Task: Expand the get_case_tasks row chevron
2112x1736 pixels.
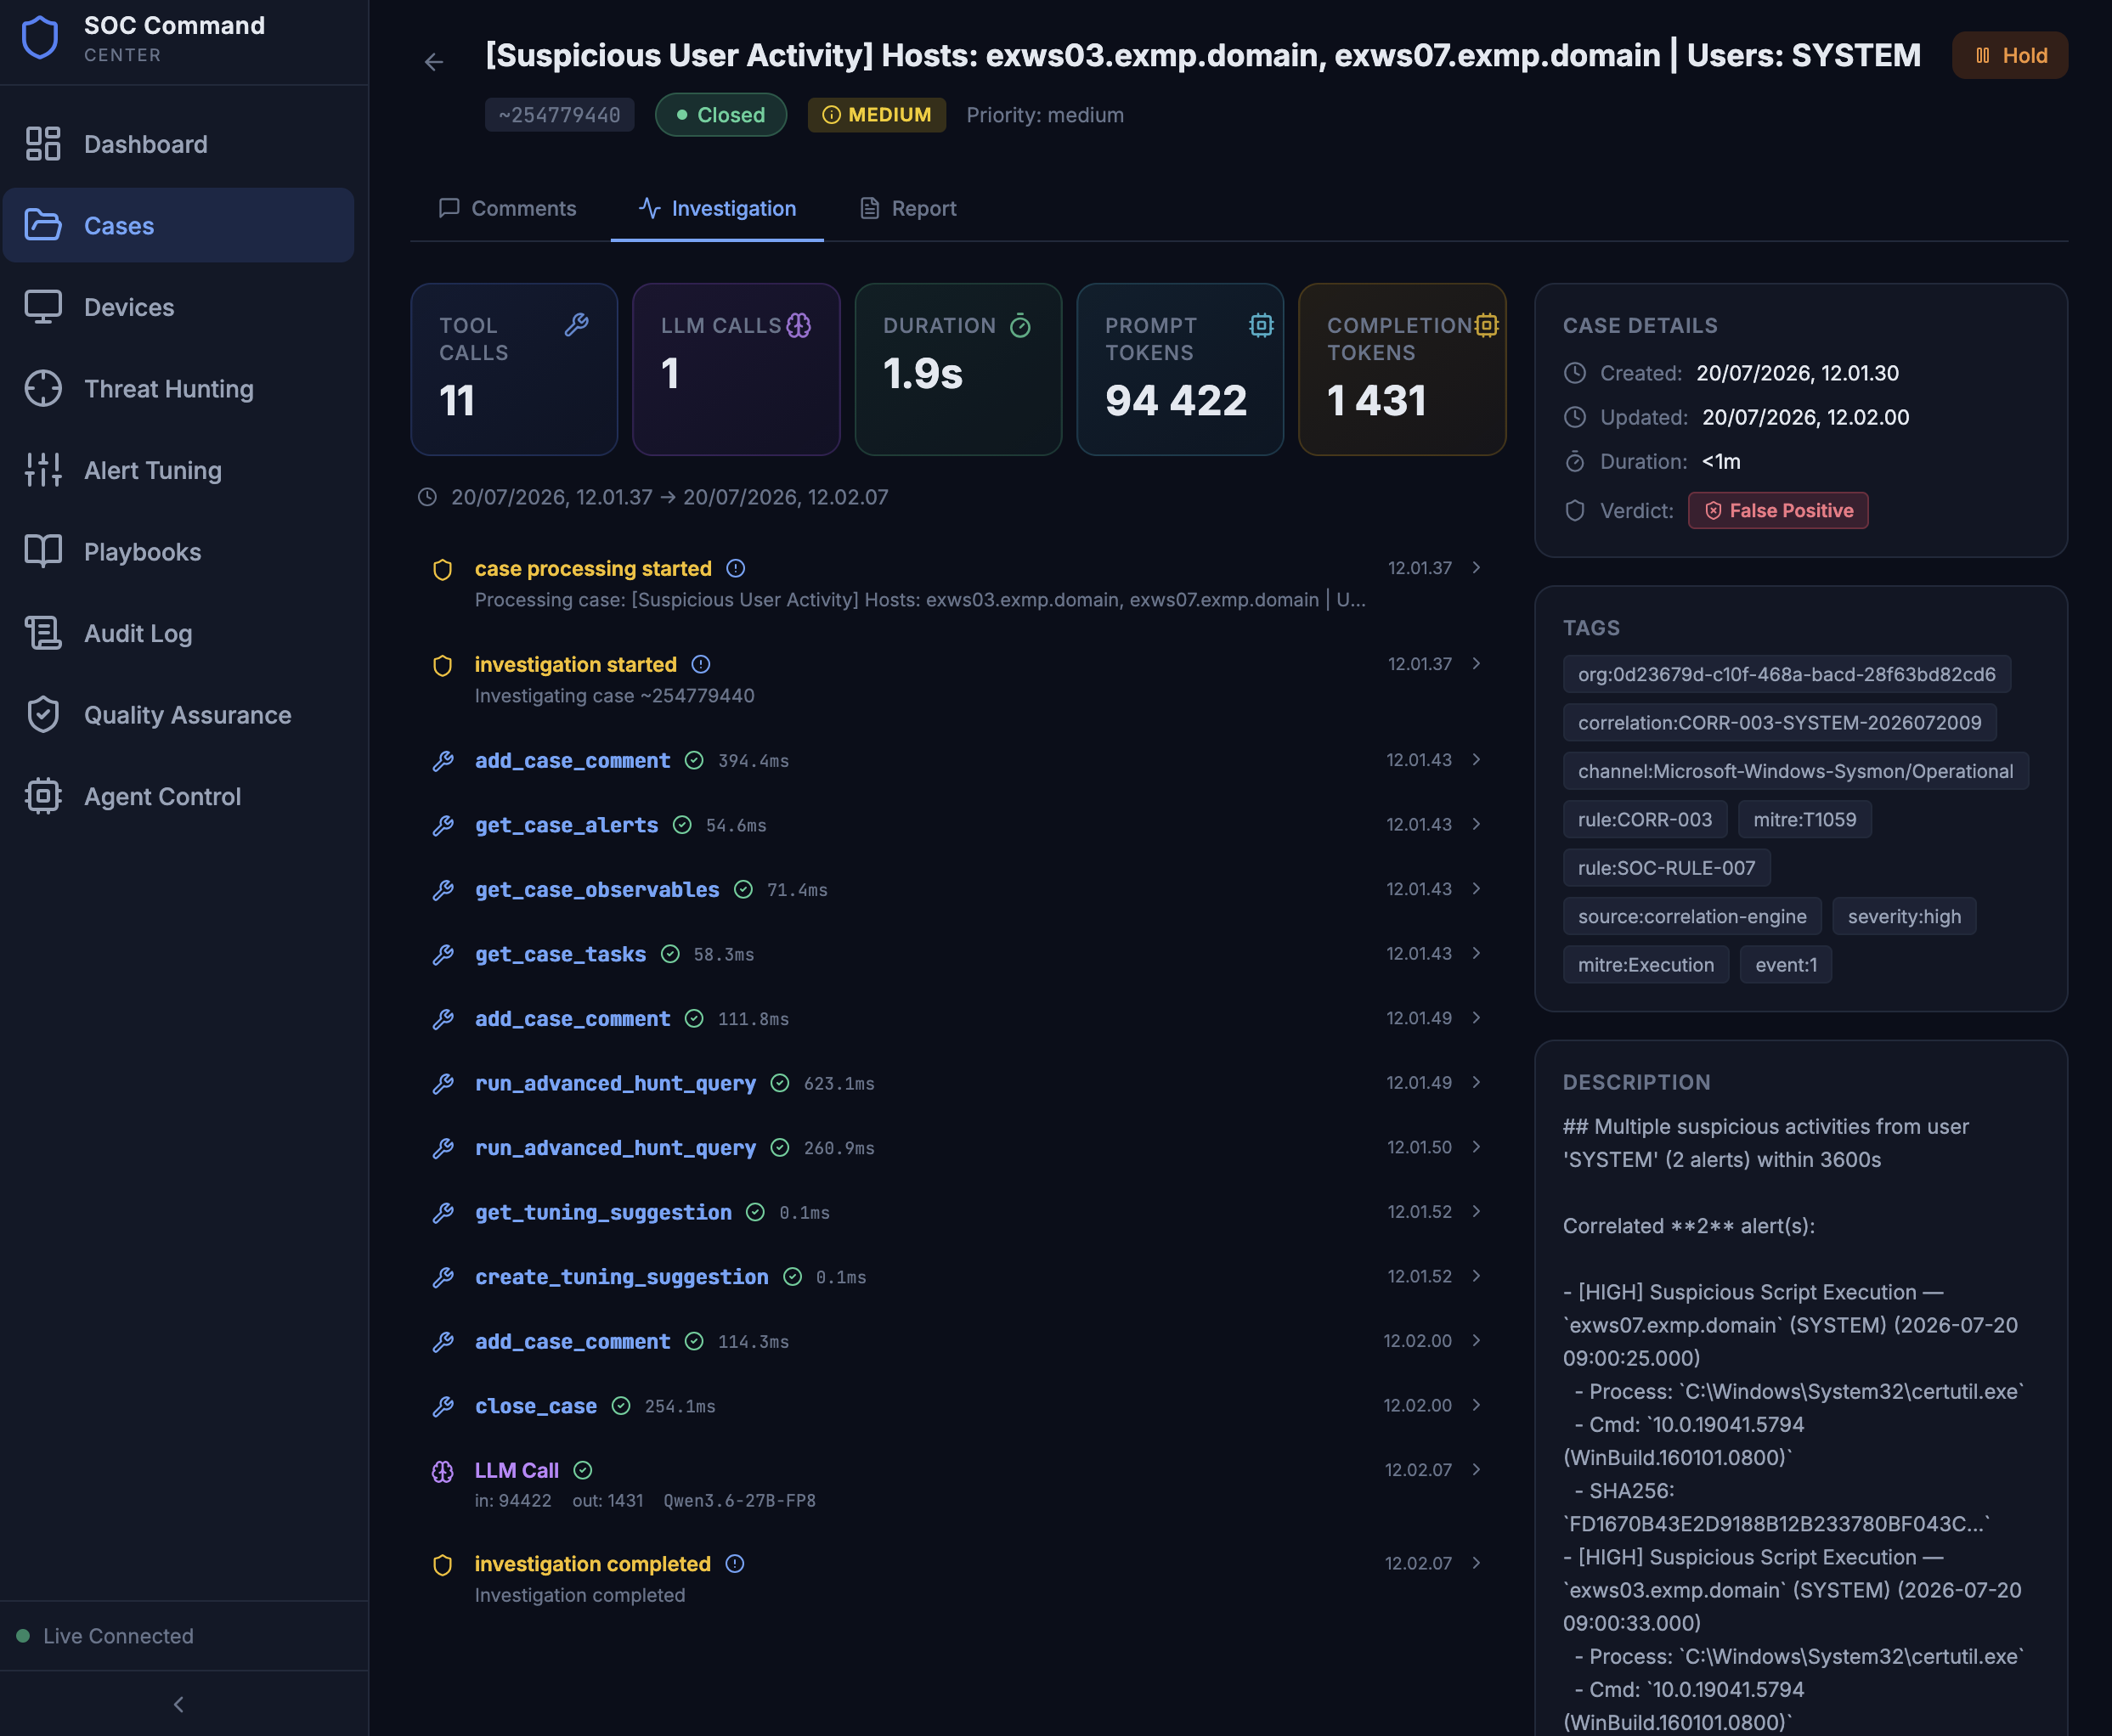Action: click(x=1476, y=953)
